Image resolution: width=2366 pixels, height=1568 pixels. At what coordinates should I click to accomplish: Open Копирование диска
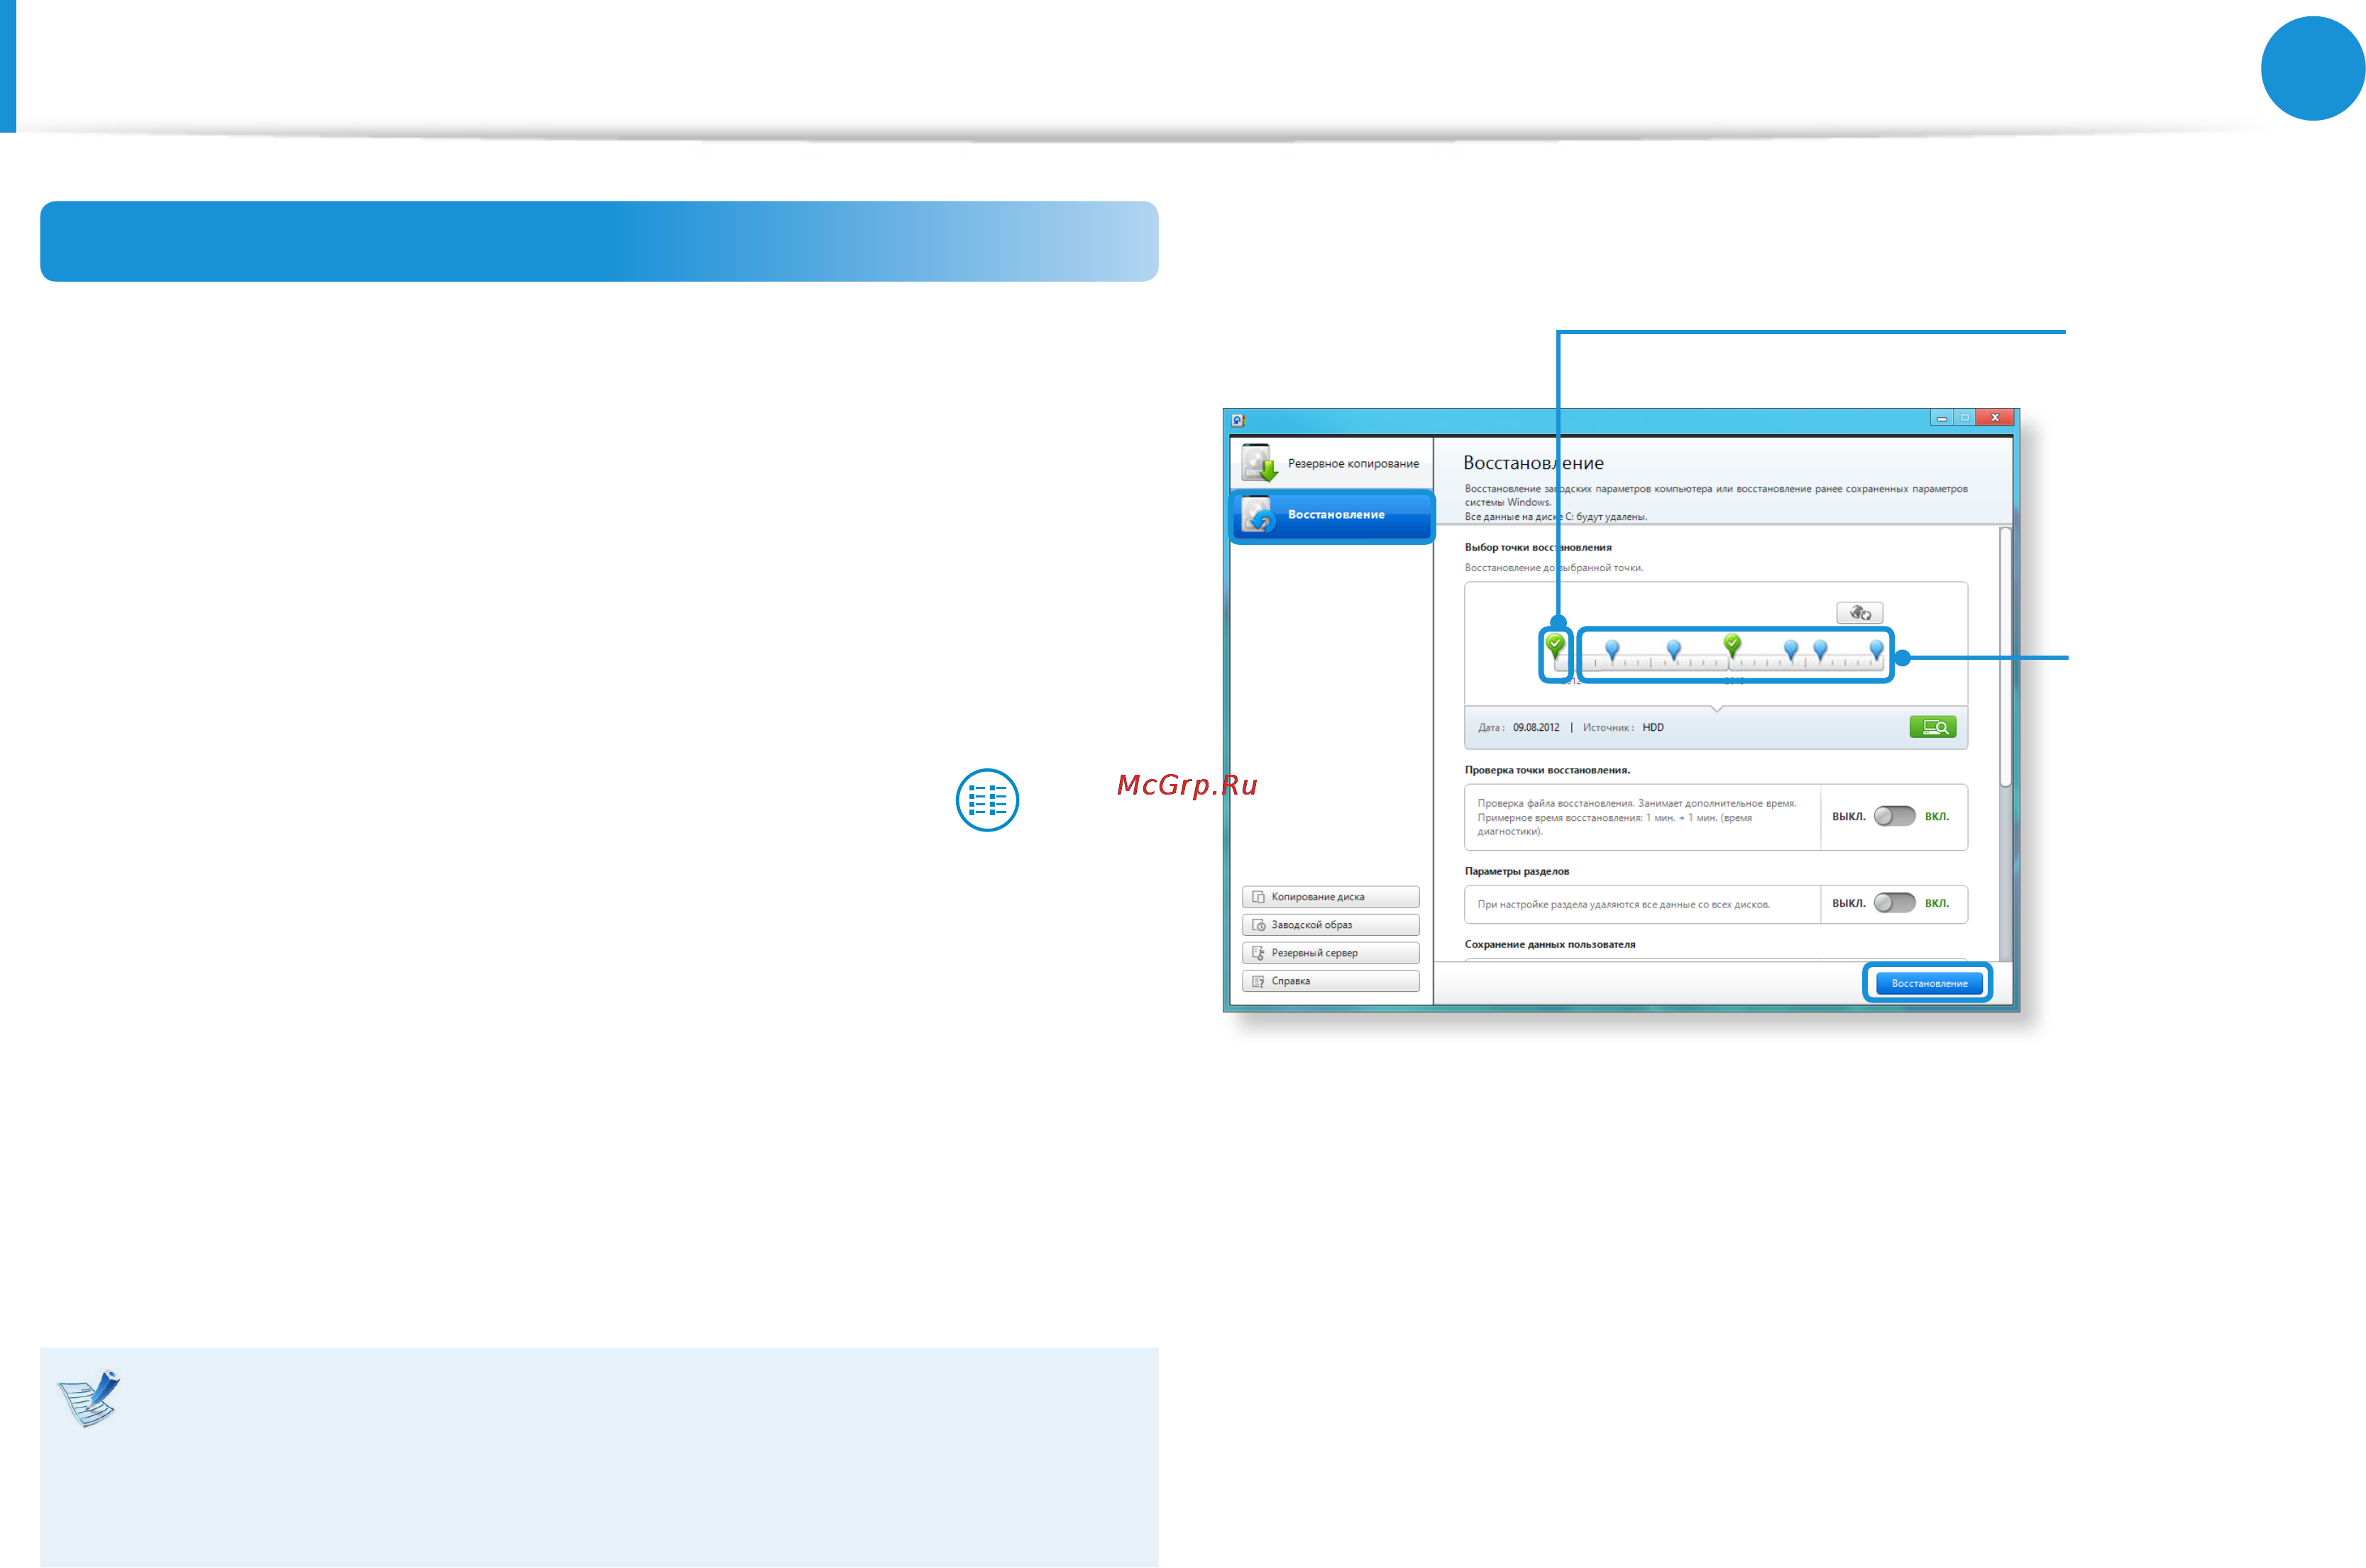pos(1330,897)
